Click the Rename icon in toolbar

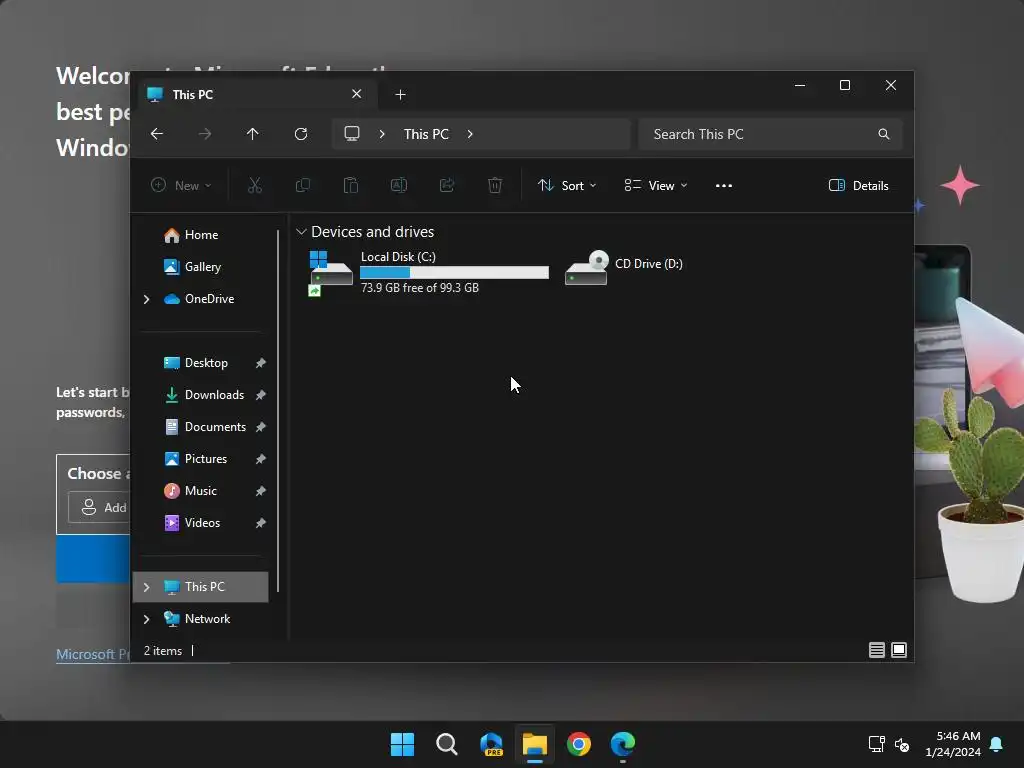[x=399, y=185]
